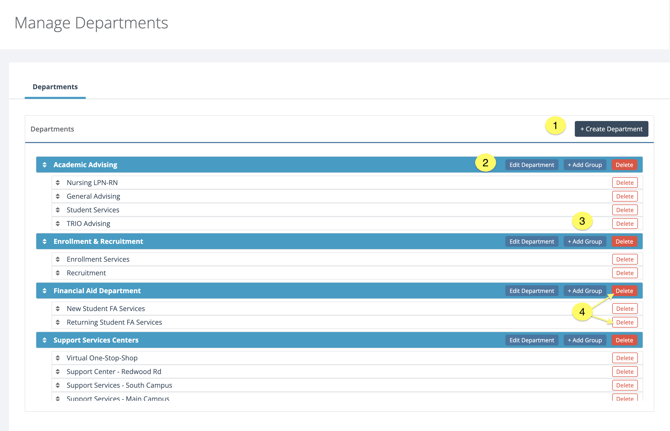Delete the Student Services group

[x=625, y=210]
